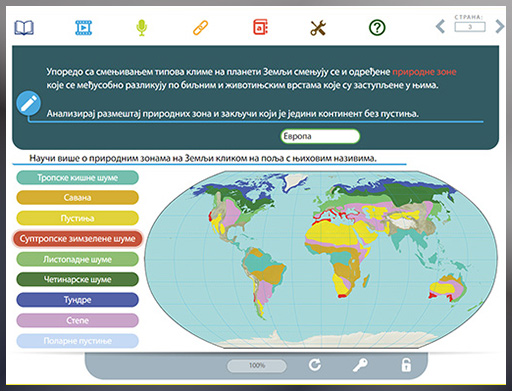The height and width of the screenshot is (391, 512).
Task: Open the red dictionary book icon
Action: 260,27
